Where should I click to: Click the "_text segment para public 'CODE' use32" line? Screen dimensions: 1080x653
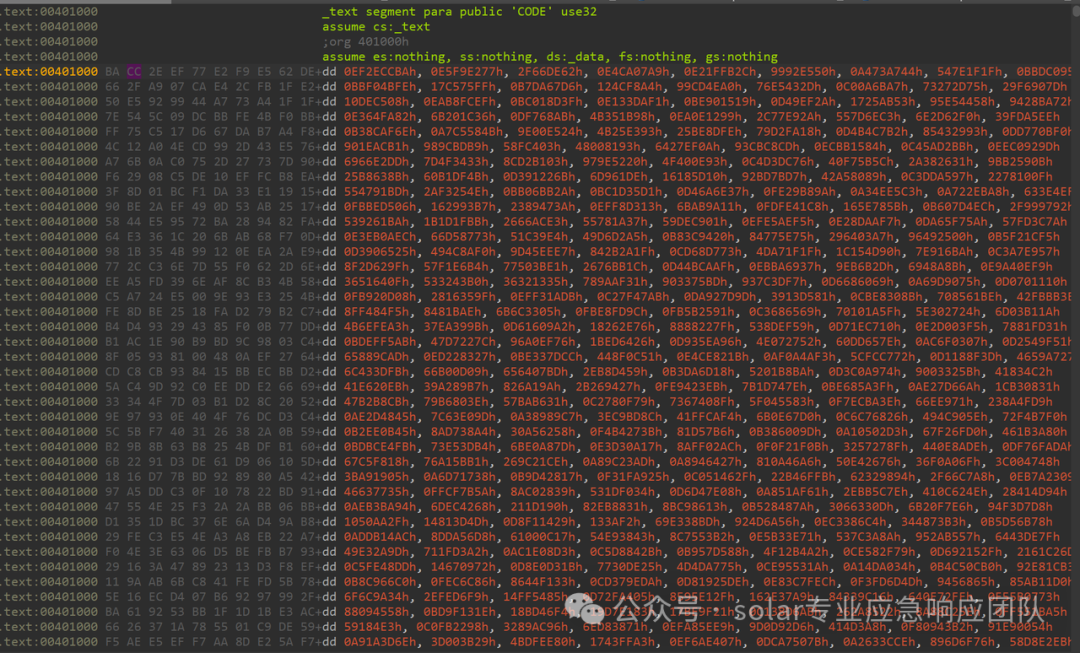coord(459,12)
